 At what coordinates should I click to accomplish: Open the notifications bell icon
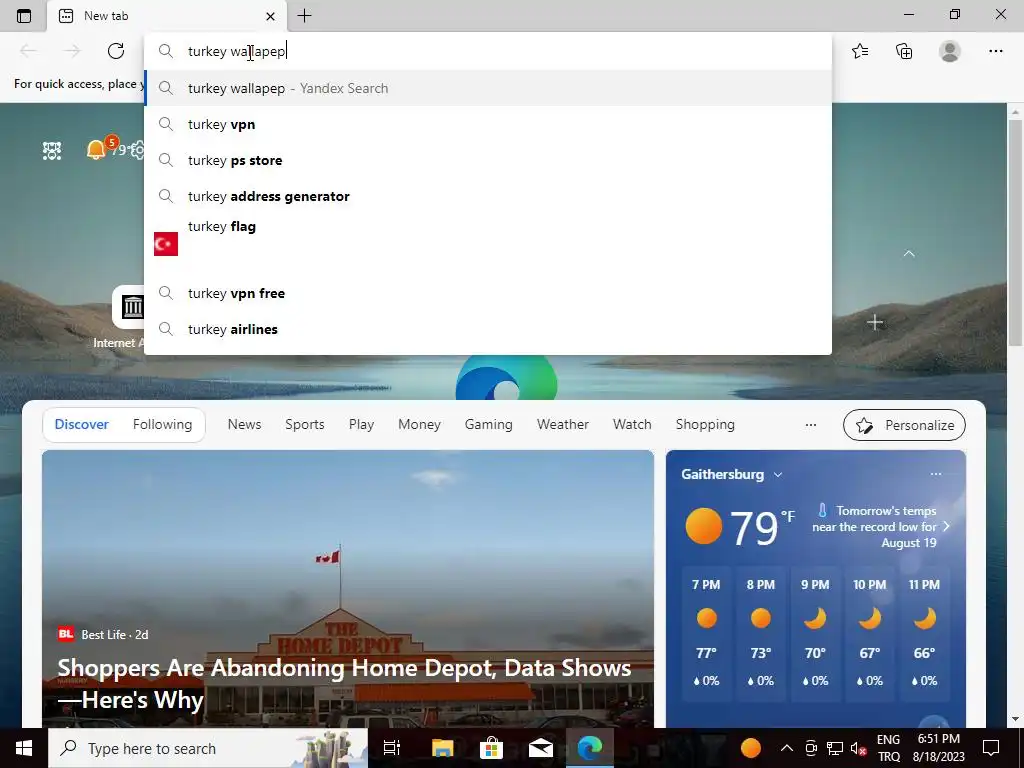(x=96, y=150)
